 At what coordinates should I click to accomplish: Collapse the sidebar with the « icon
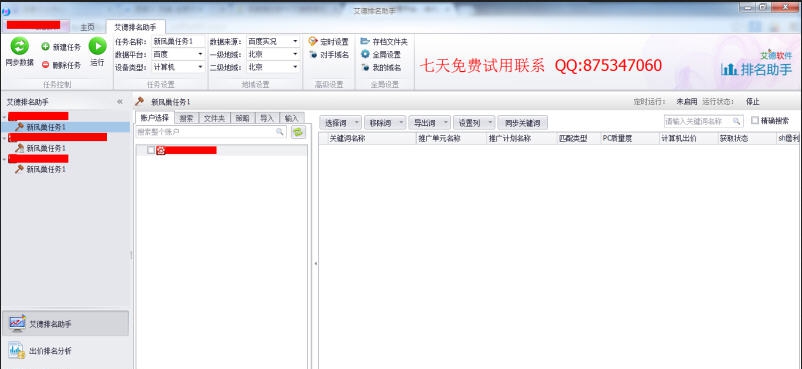120,102
